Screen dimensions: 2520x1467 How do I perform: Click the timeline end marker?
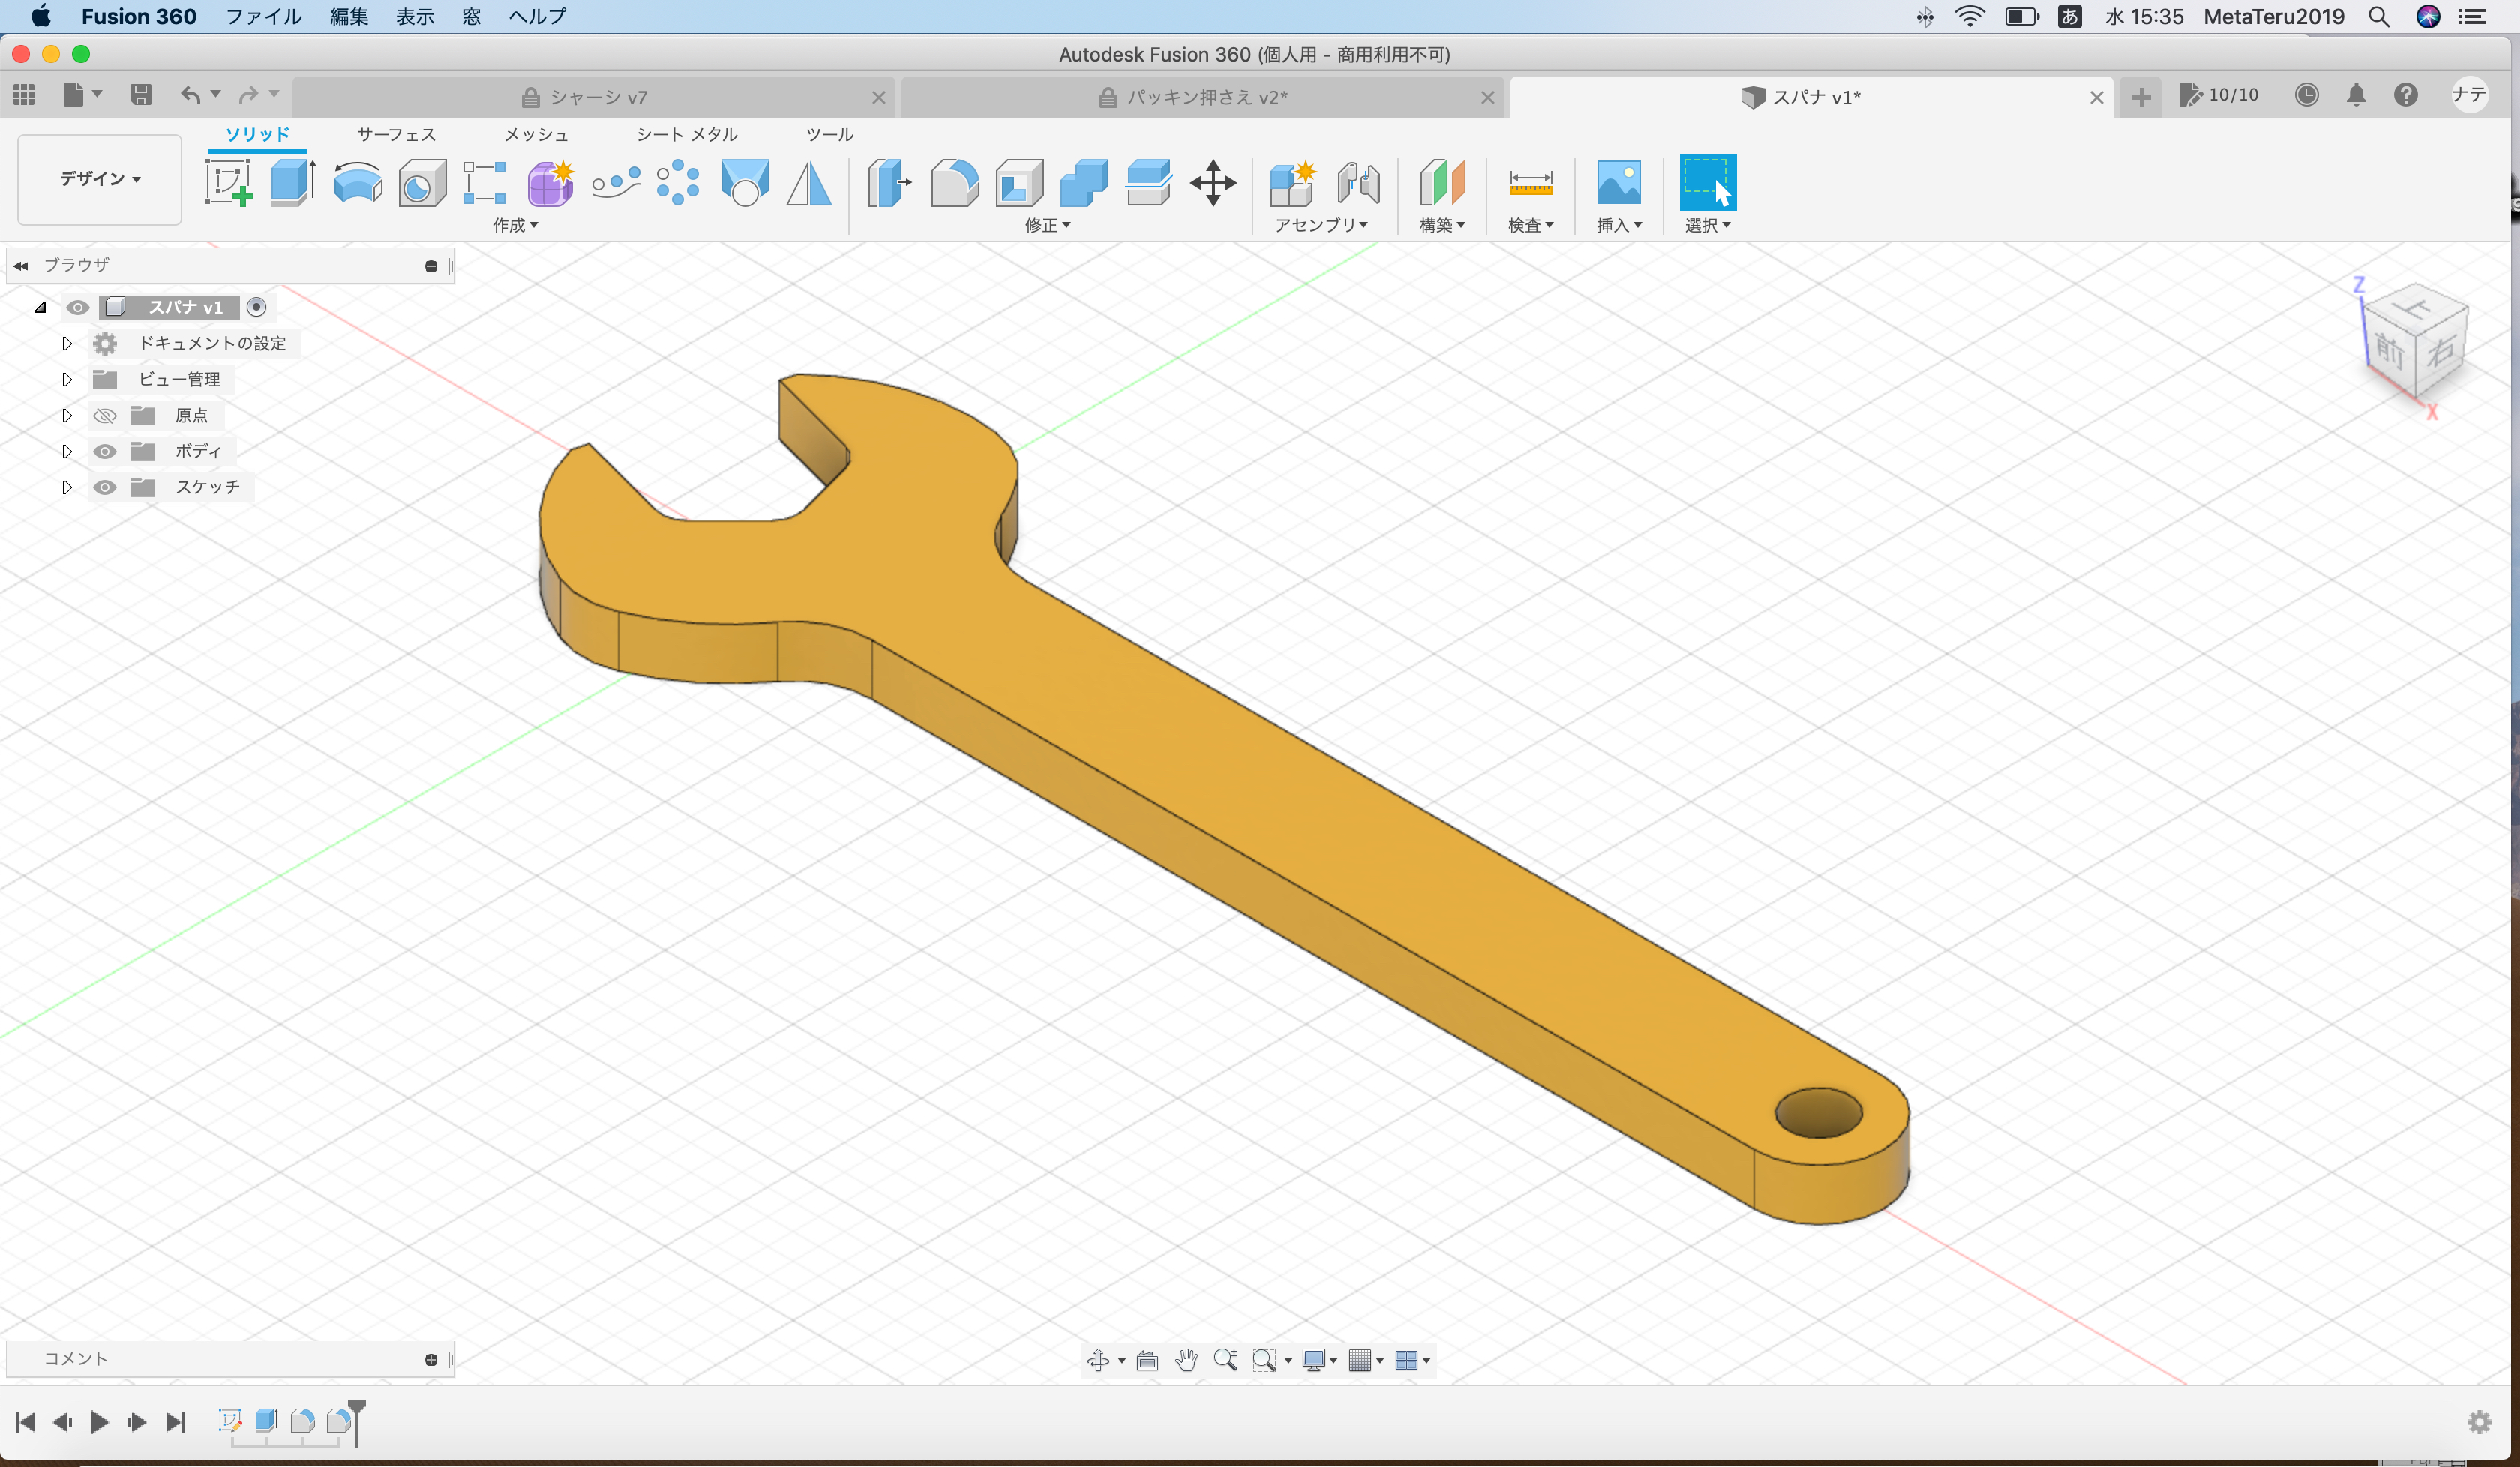pyautogui.click(x=357, y=1421)
